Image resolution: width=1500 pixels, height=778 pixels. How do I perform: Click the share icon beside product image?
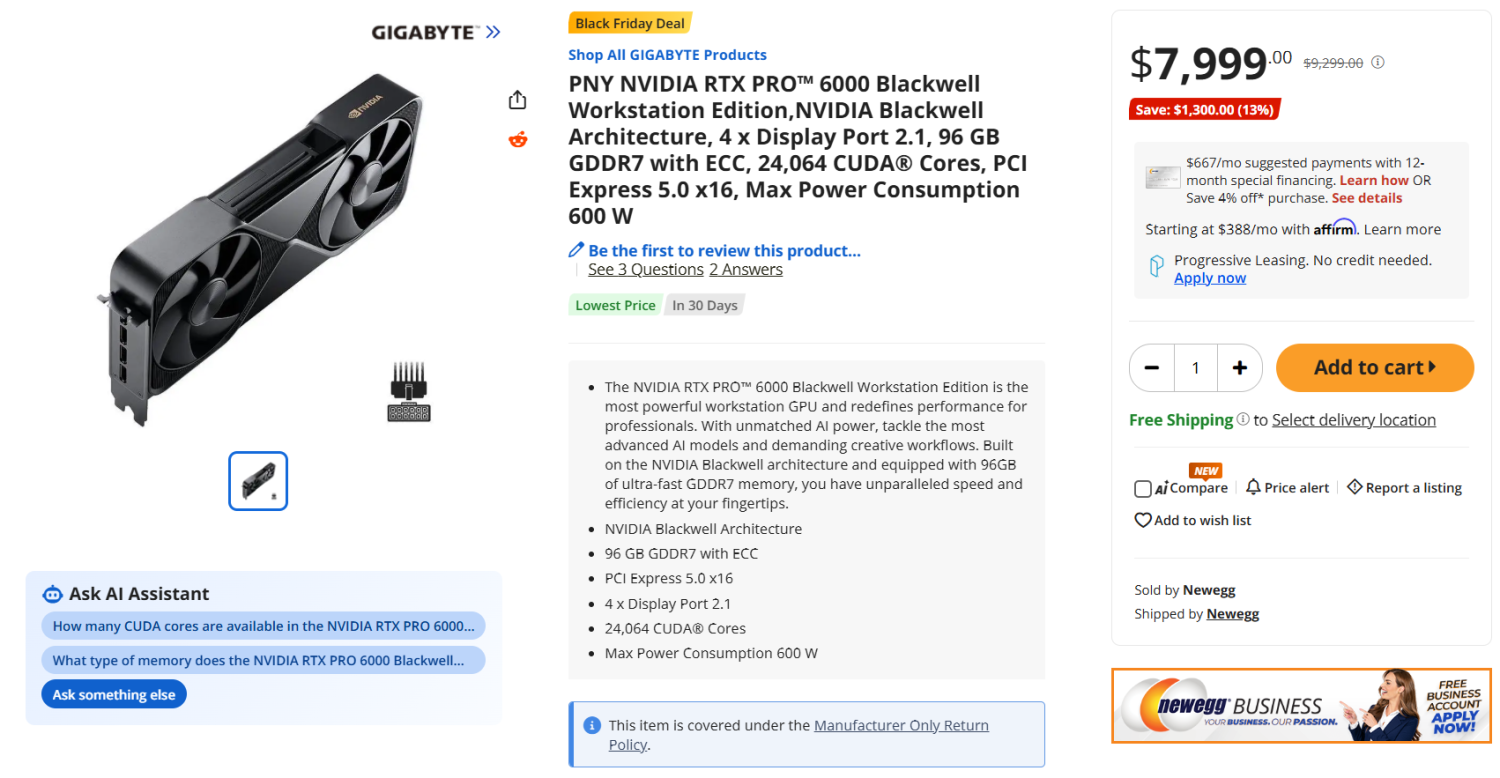point(517,100)
